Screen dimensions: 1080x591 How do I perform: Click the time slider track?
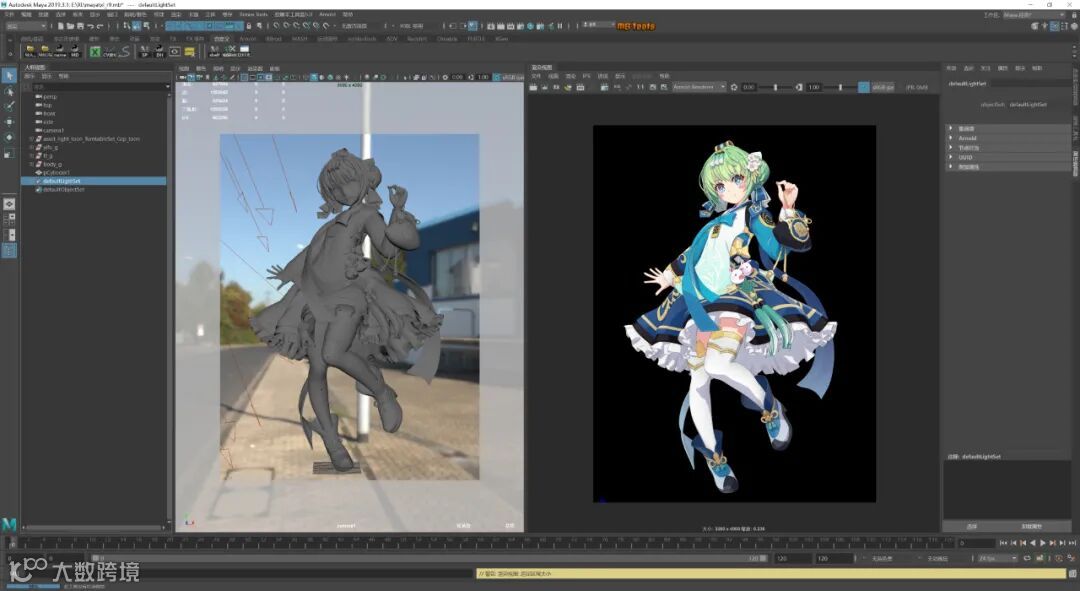(x=482, y=543)
